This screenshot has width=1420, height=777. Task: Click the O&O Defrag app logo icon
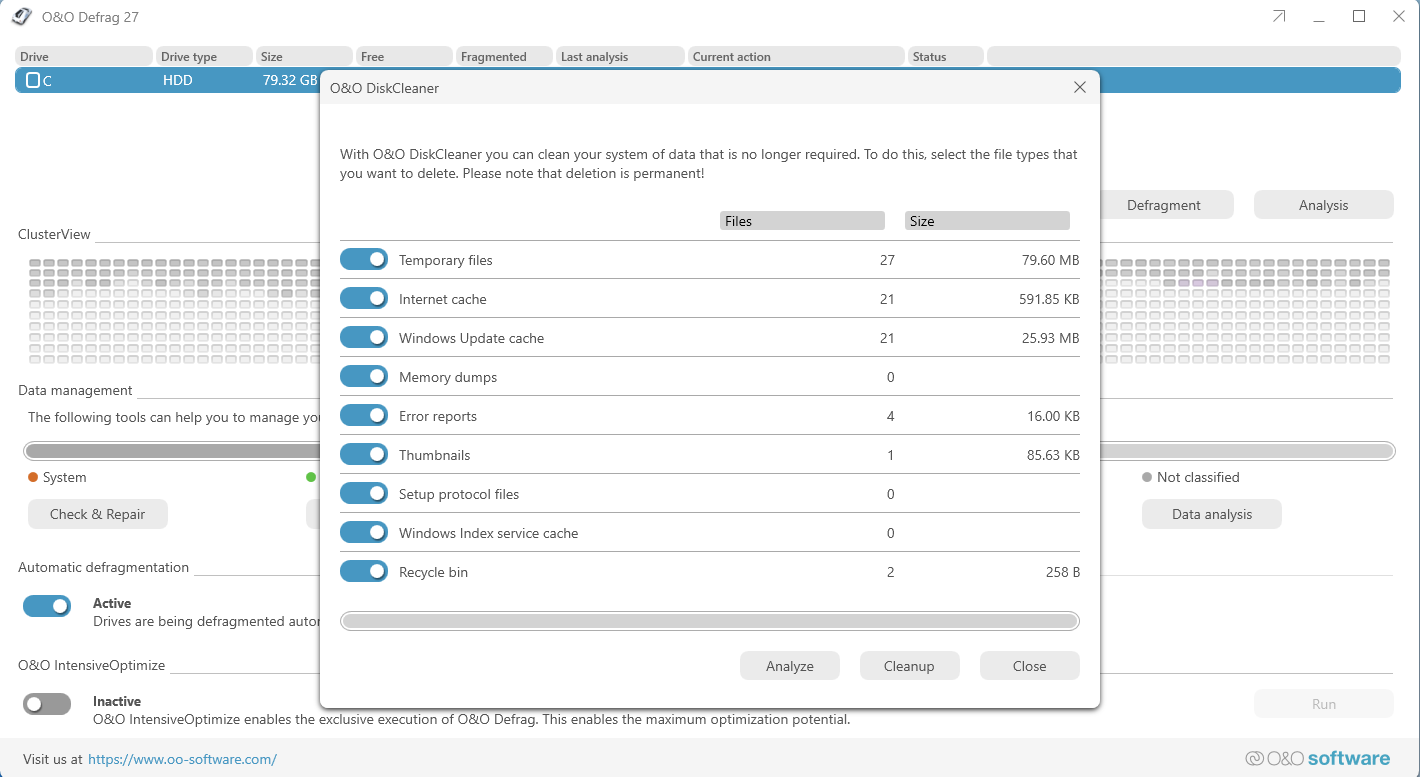[21, 17]
